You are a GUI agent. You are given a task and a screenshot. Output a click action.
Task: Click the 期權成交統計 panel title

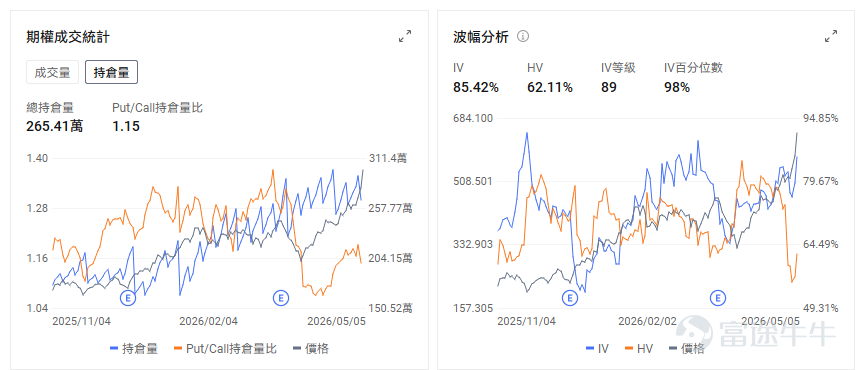(68, 37)
